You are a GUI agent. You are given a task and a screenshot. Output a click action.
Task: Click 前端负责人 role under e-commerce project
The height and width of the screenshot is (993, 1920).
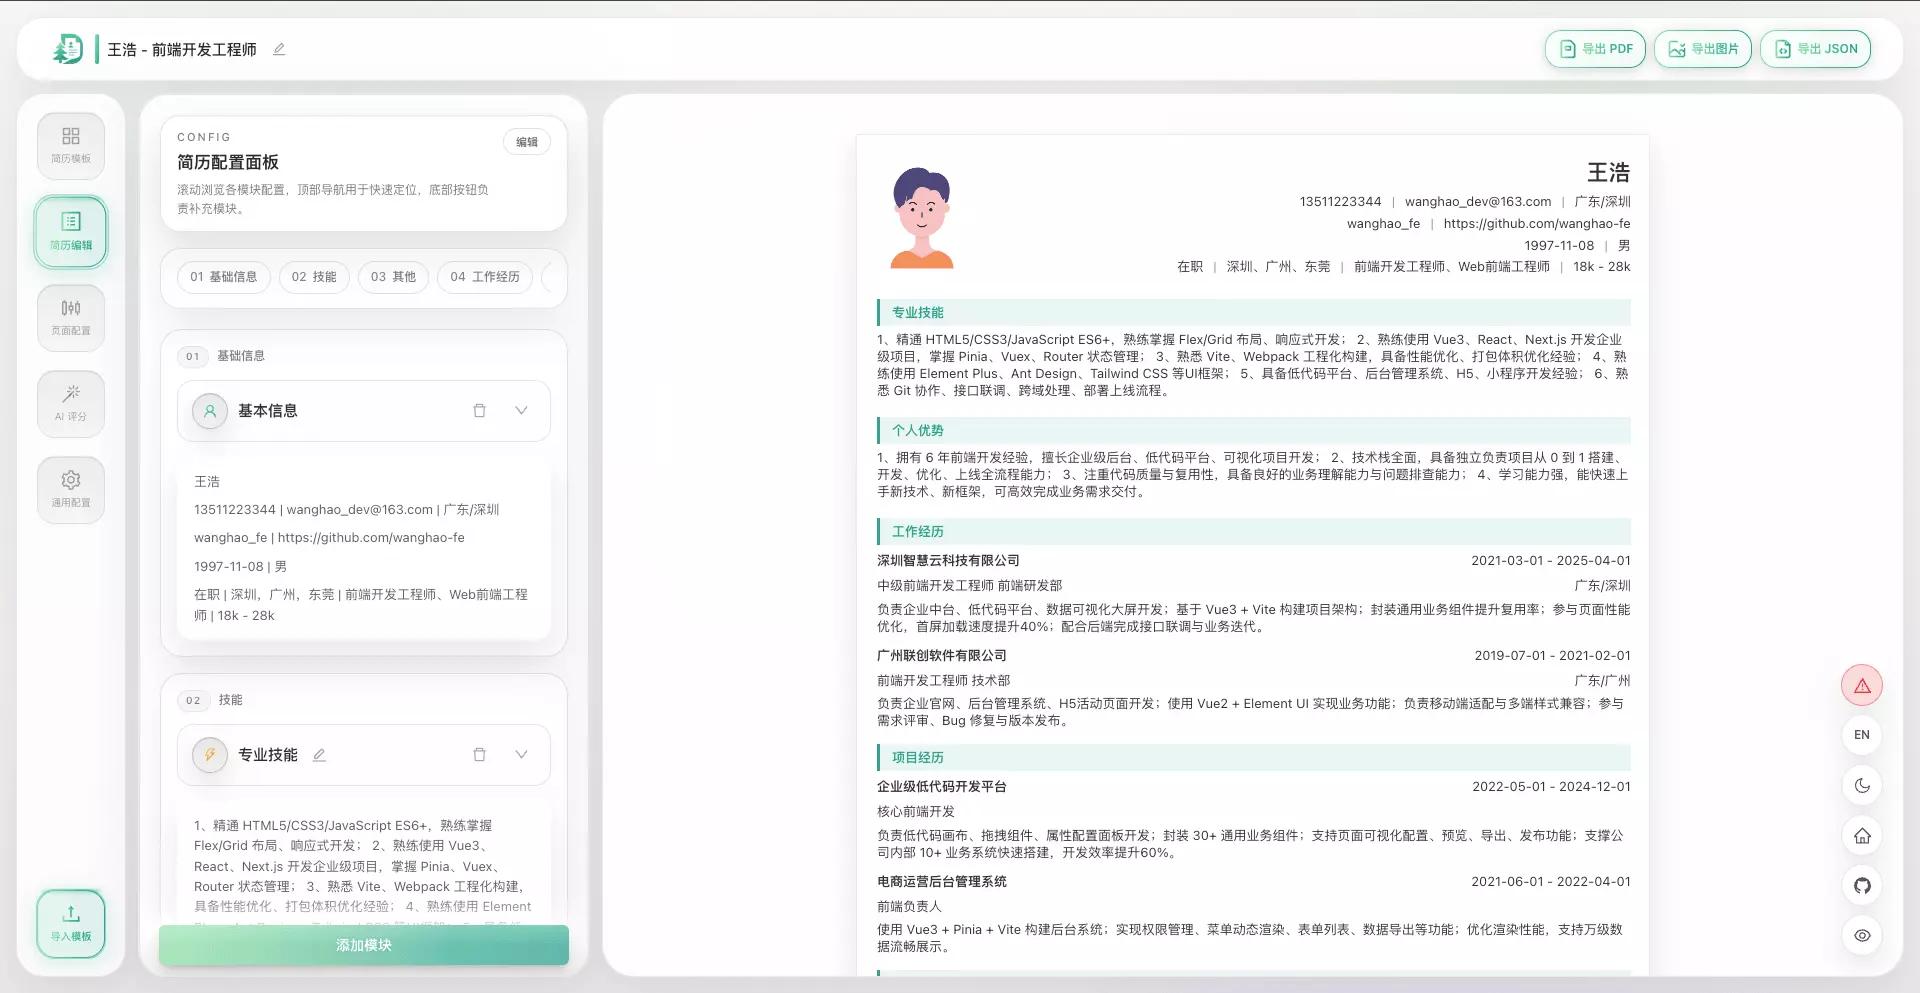[909, 907]
